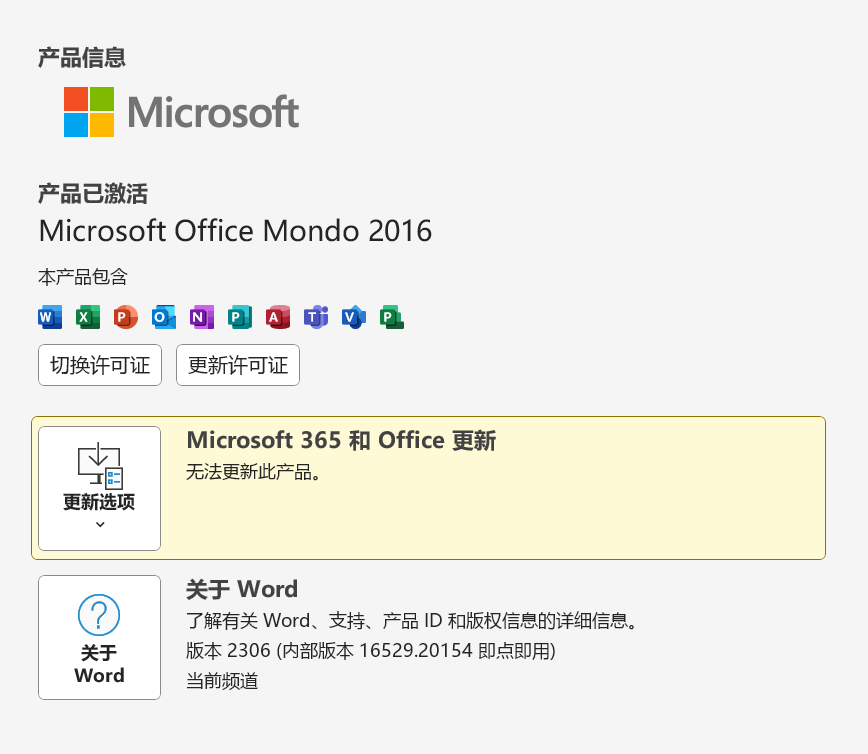Click the 产品信息 heading
Image resolution: width=868 pixels, height=754 pixels.
[x=82, y=57]
